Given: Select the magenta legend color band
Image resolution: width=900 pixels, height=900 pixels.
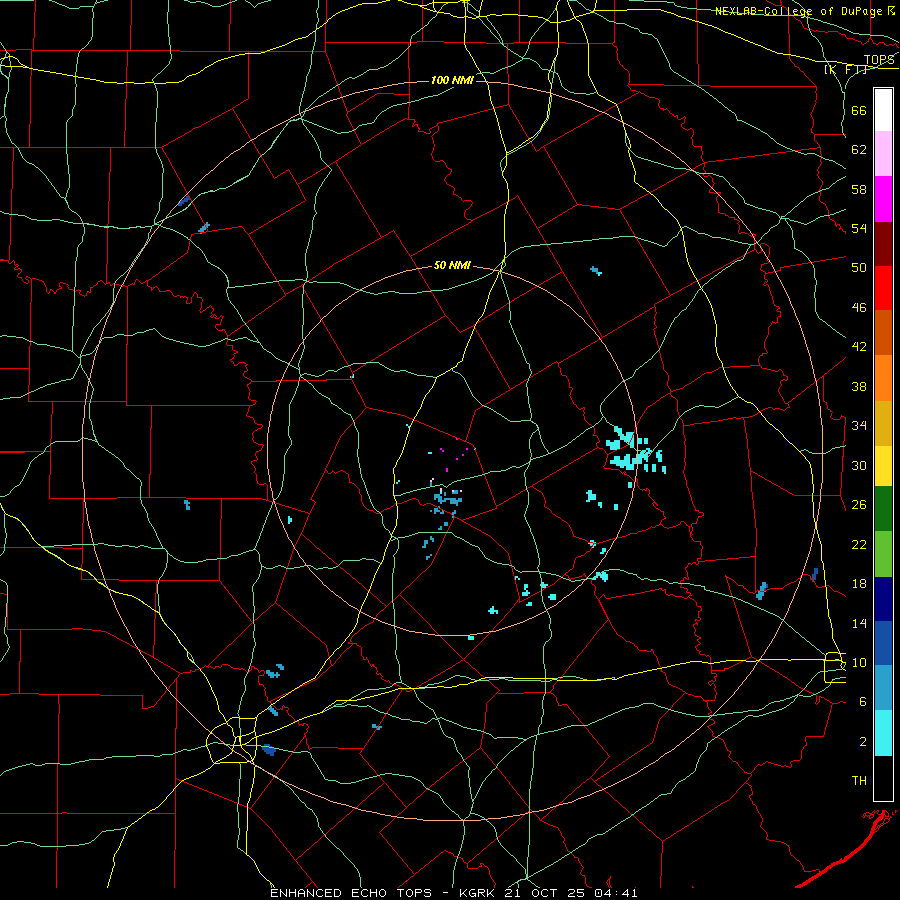Looking at the screenshot, I should [883, 199].
